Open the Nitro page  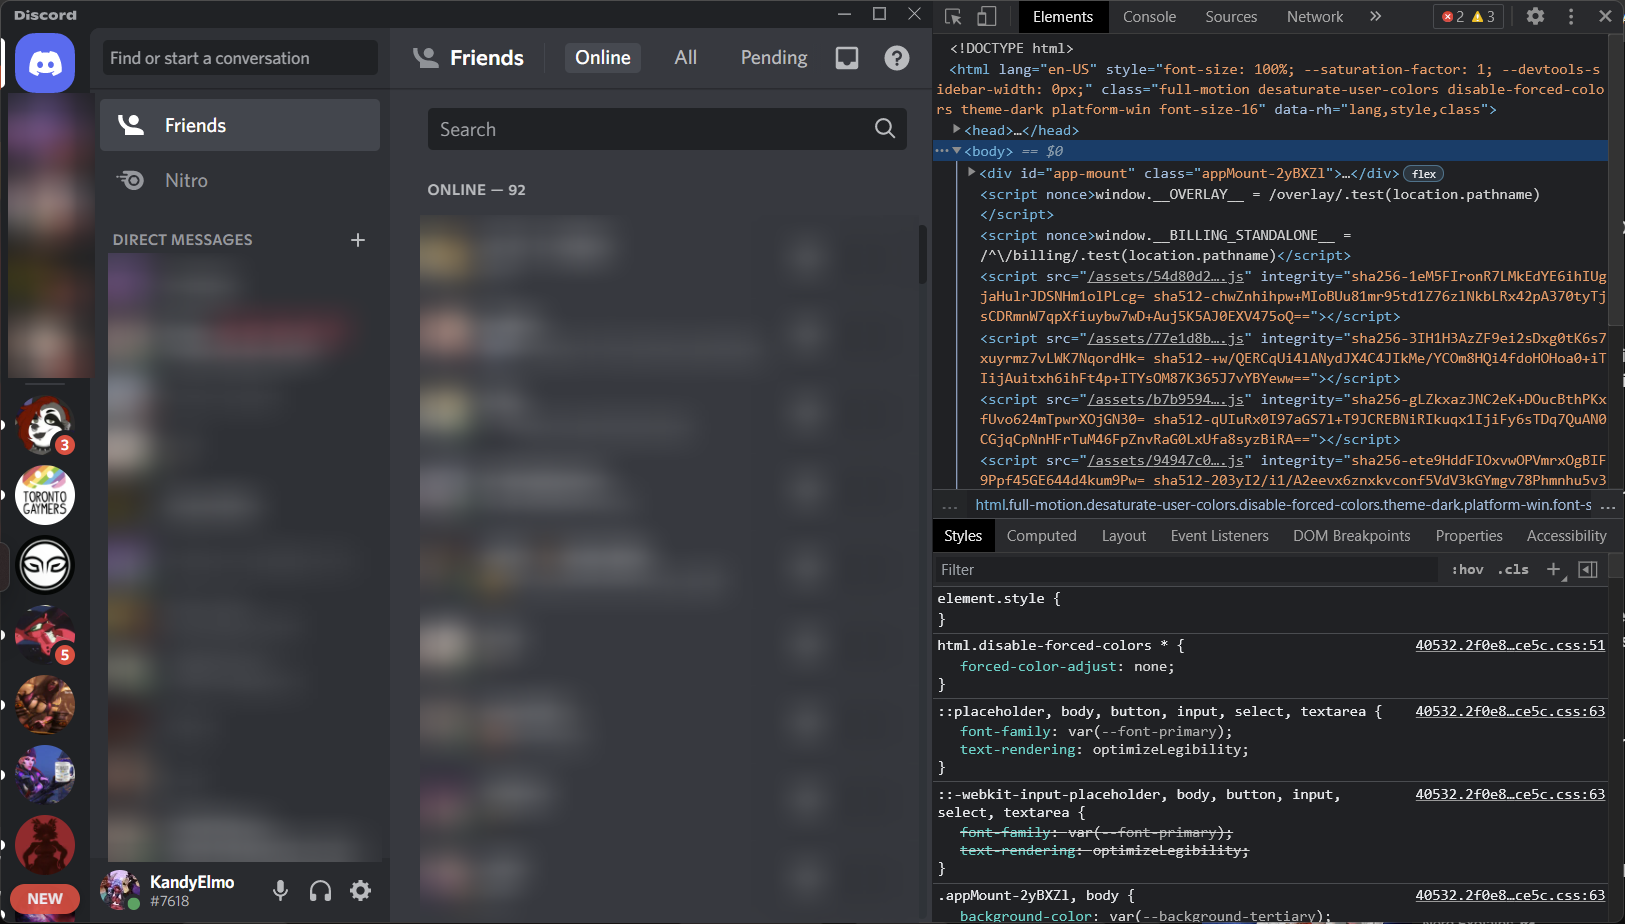click(186, 180)
